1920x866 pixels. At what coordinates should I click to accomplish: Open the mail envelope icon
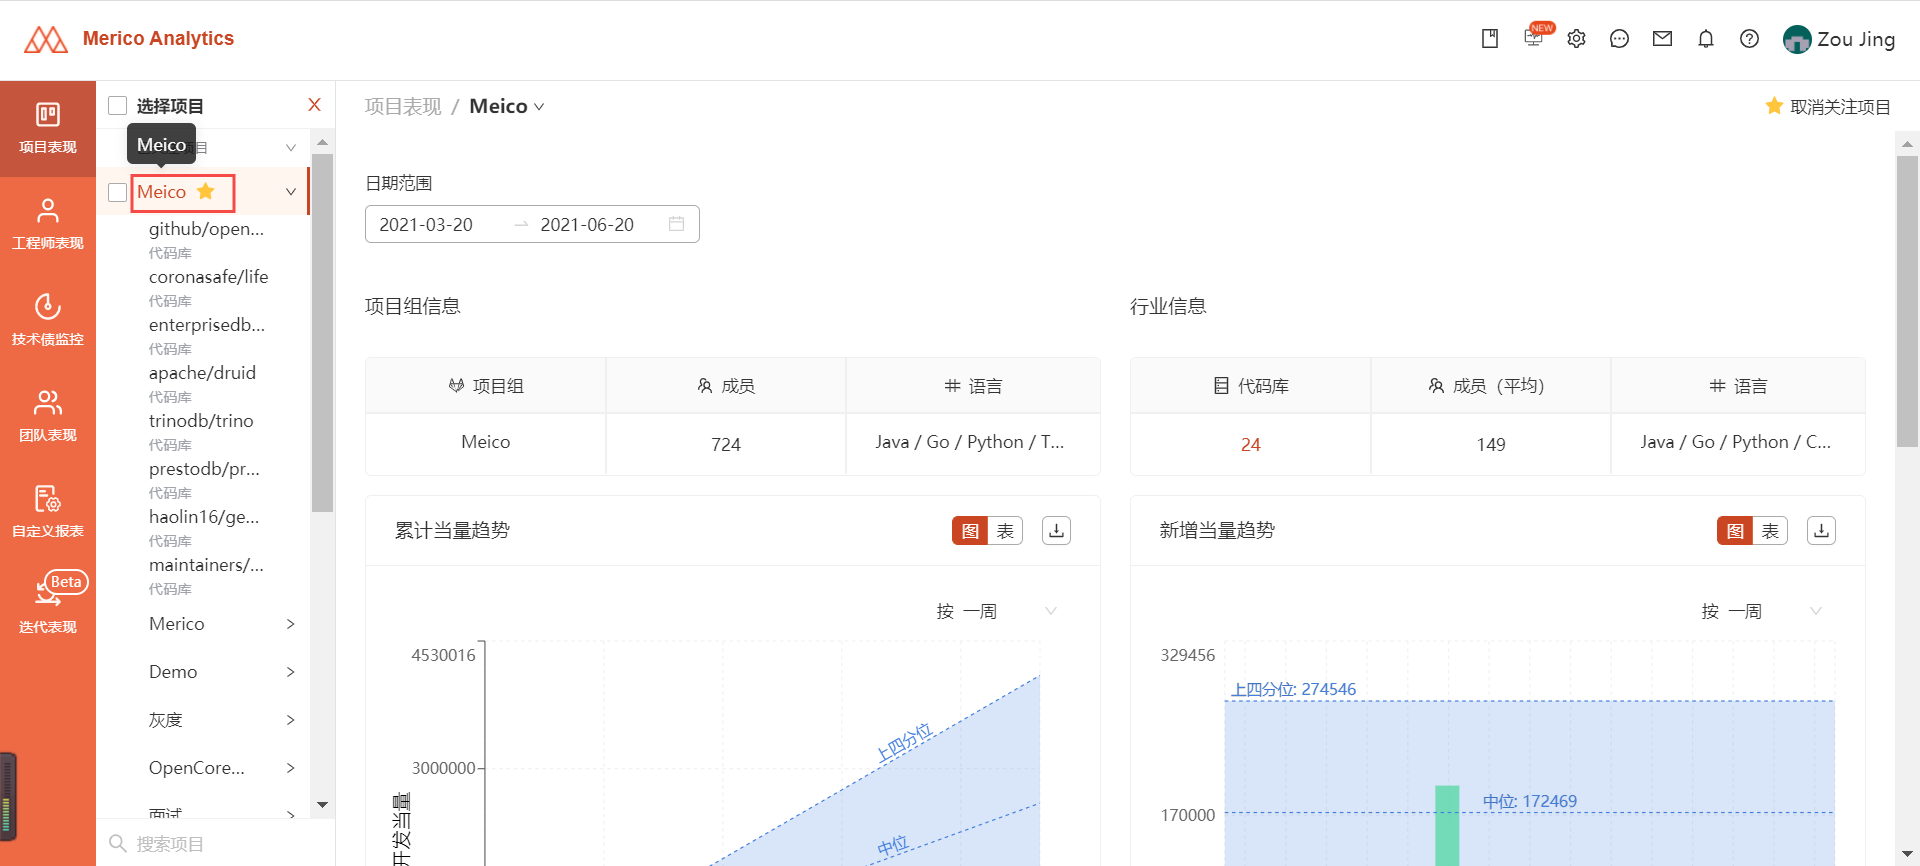(1663, 39)
